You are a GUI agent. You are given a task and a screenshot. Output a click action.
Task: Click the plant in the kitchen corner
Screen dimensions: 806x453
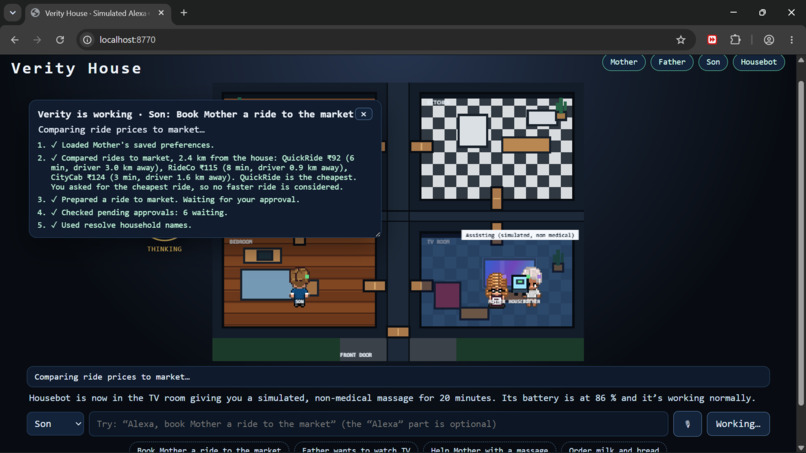[561, 109]
